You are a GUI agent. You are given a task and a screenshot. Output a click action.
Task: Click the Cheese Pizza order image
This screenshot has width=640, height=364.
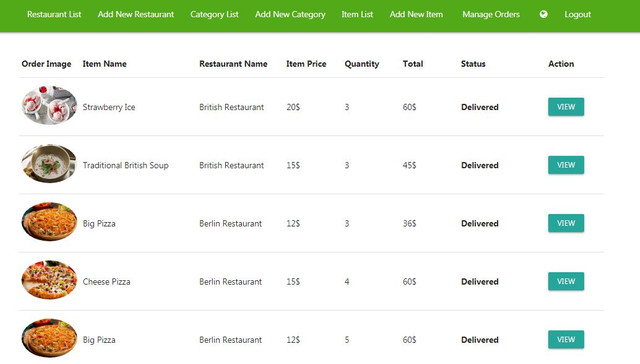[x=49, y=280]
